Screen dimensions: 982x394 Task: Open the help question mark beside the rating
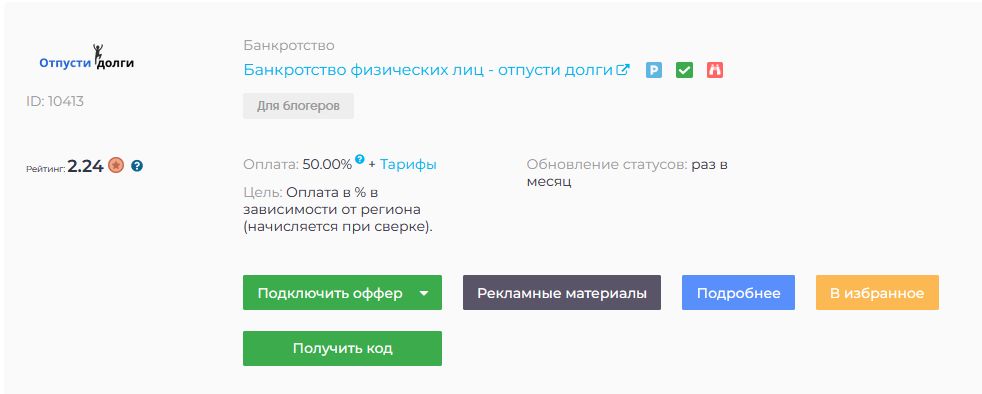(x=137, y=166)
